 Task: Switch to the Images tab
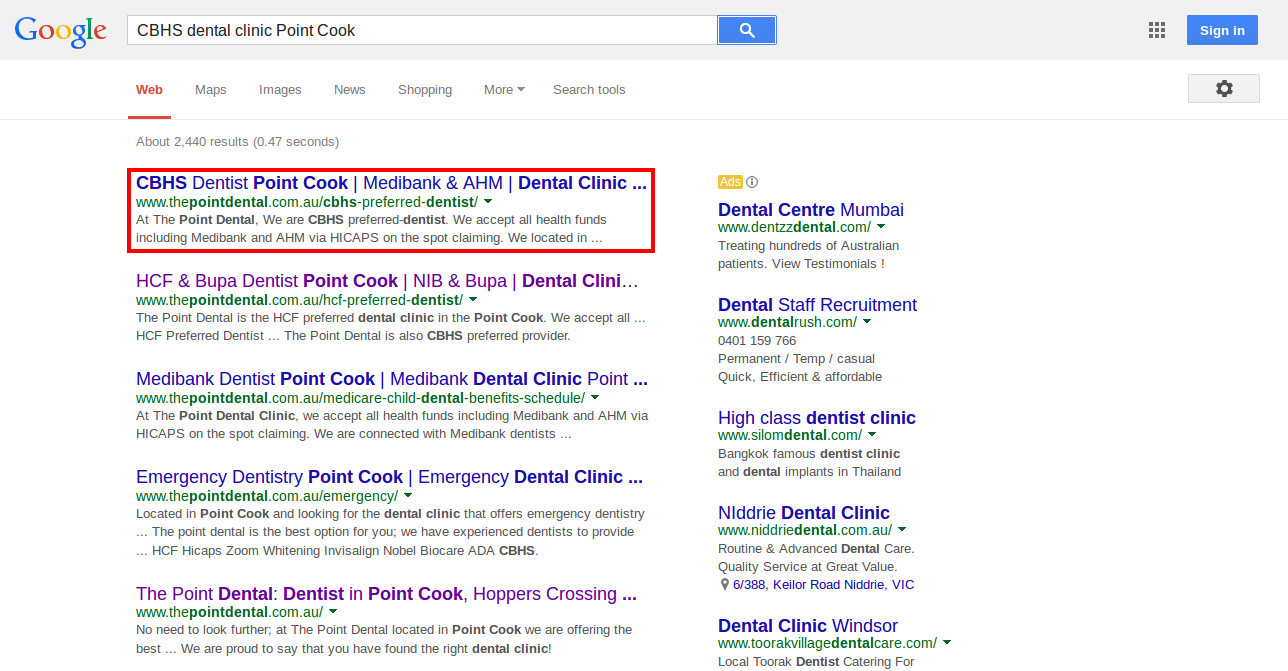[x=280, y=89]
